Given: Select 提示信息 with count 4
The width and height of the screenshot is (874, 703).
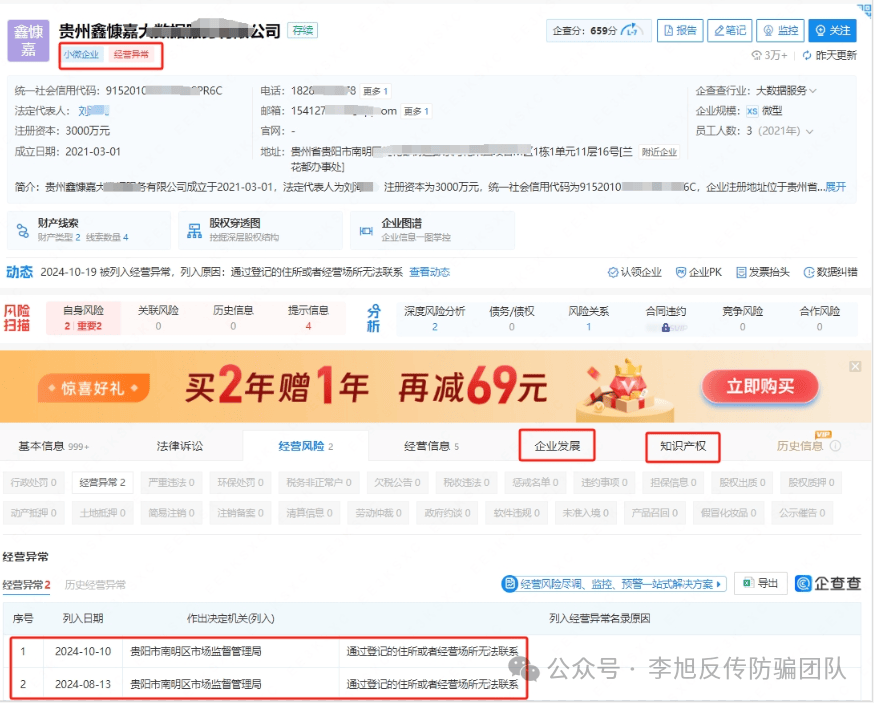Looking at the screenshot, I should click(308, 318).
